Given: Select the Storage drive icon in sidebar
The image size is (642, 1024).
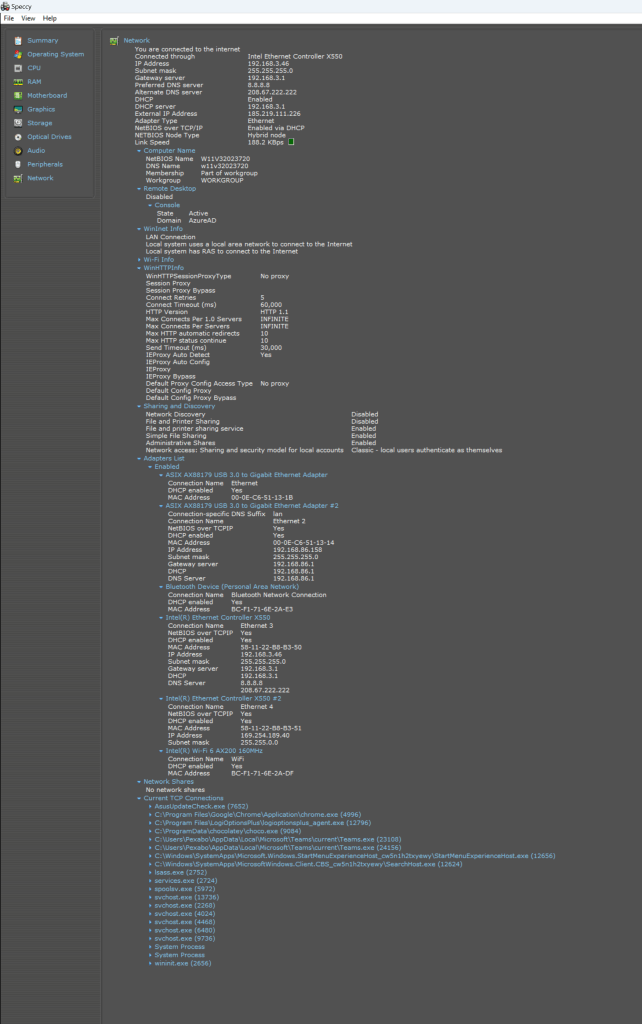Looking at the screenshot, I should (18, 123).
